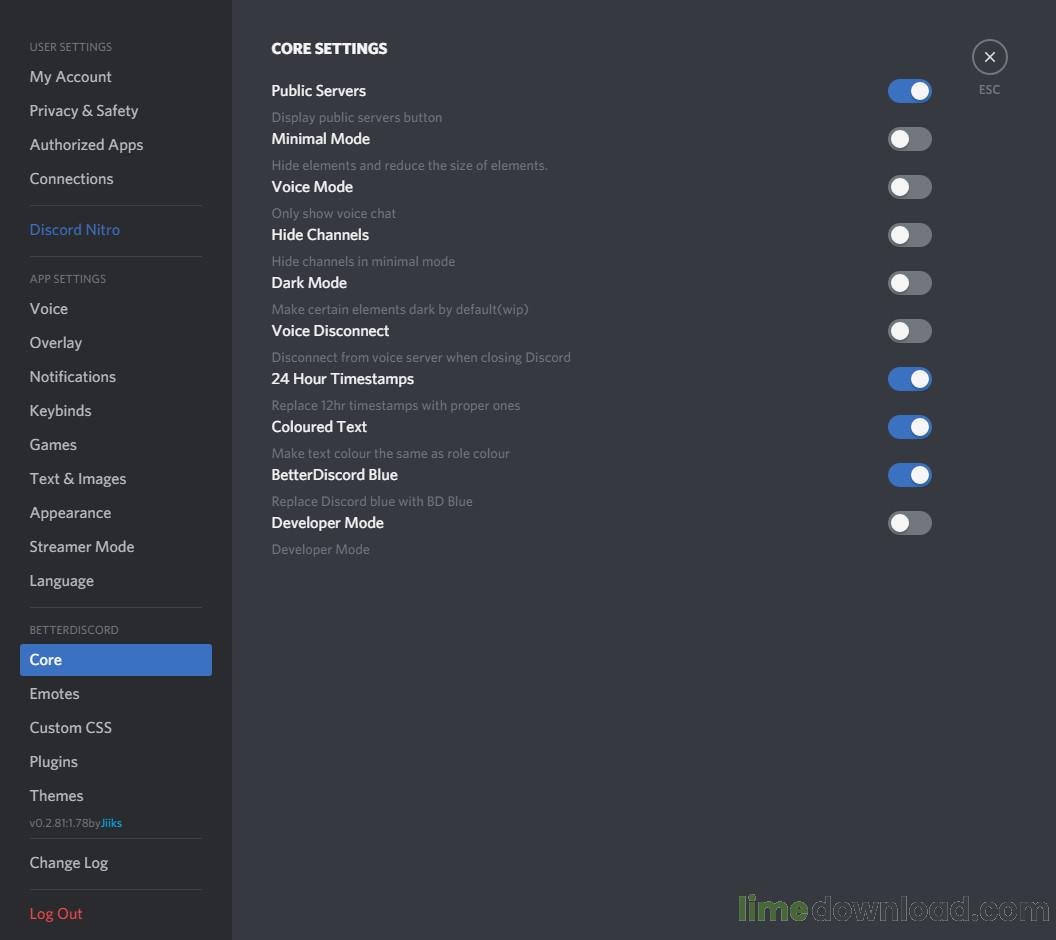Click the CORE SETTINGS heading
Viewport: 1056px width, 940px height.
pos(329,48)
